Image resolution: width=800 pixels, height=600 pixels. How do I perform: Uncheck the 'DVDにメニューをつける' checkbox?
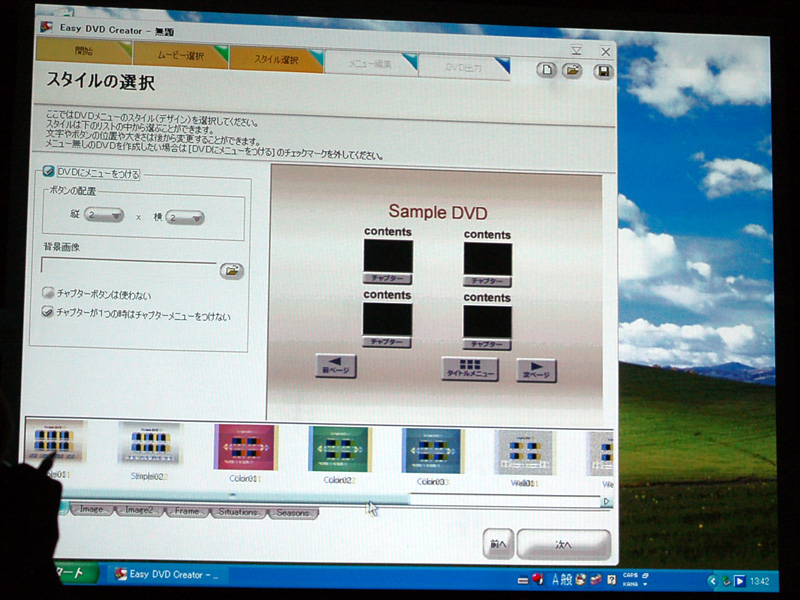point(48,172)
